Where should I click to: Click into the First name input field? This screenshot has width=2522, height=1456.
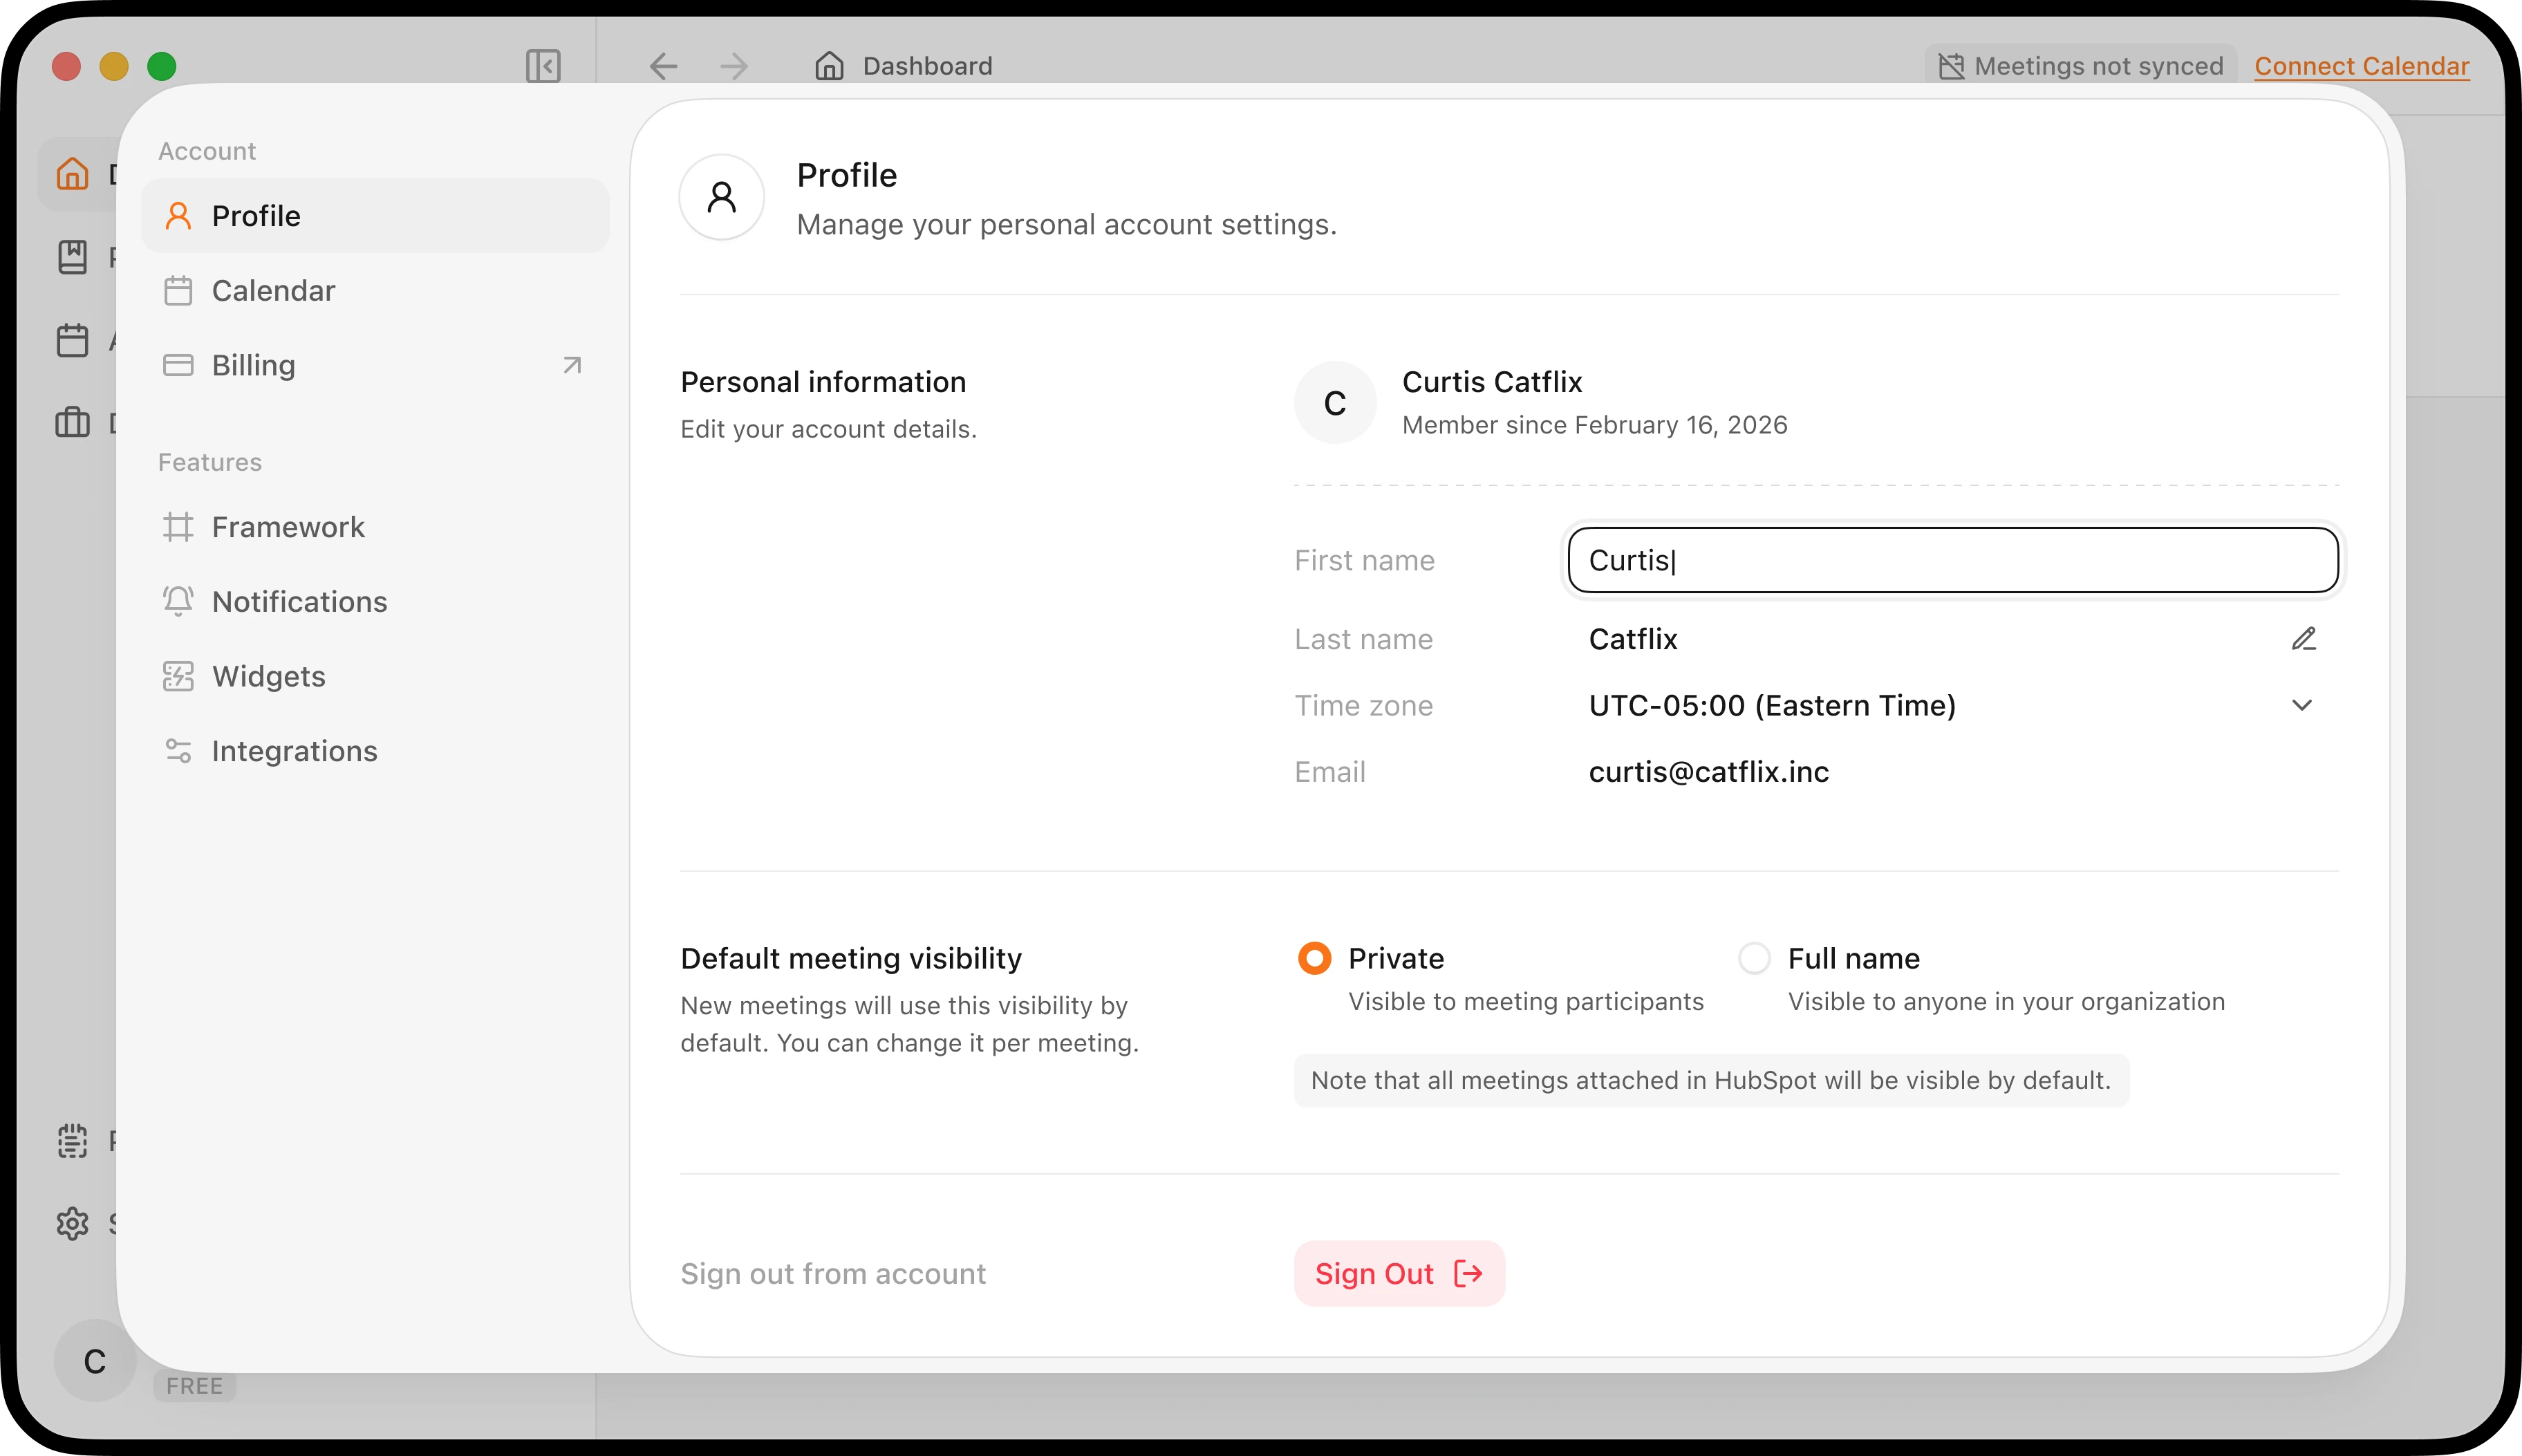point(1953,560)
